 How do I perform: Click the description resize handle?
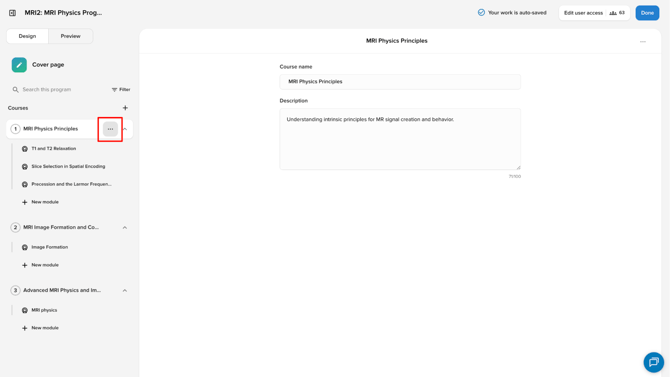(x=518, y=167)
